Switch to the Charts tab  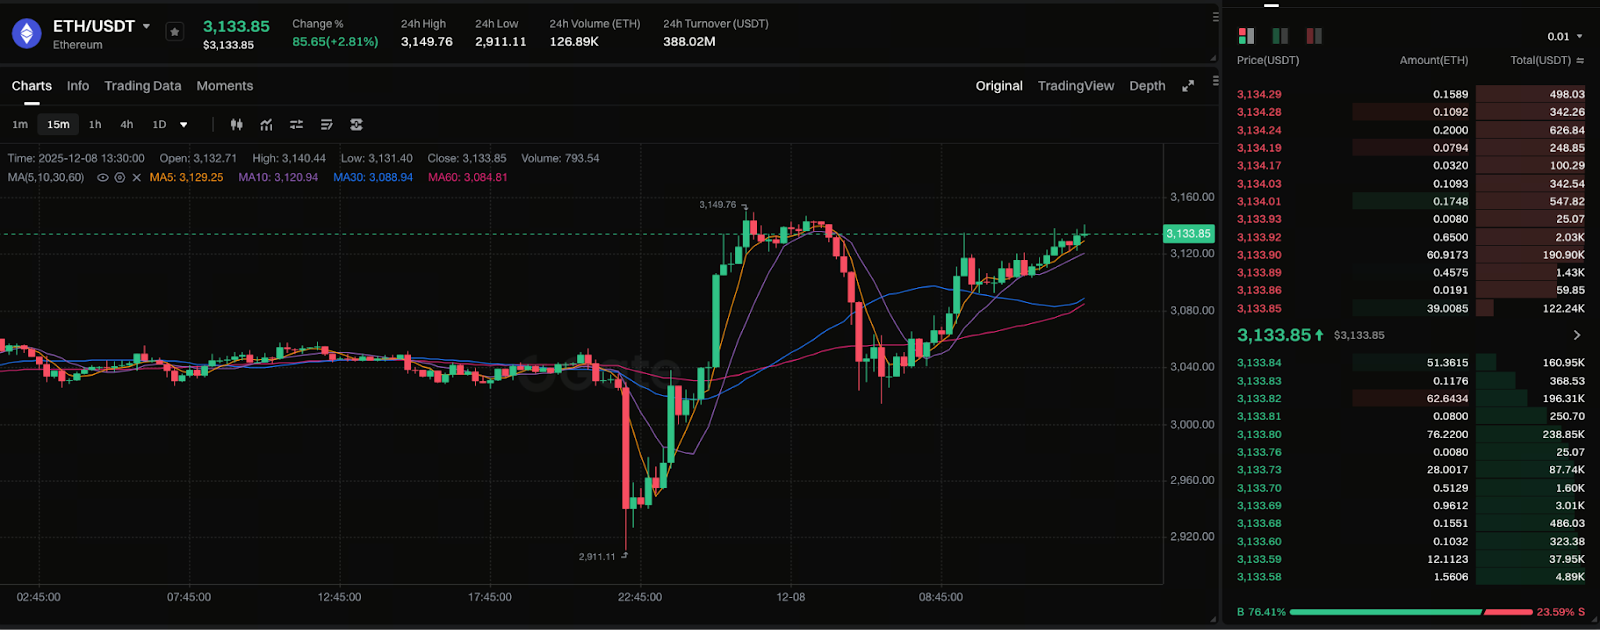[32, 86]
